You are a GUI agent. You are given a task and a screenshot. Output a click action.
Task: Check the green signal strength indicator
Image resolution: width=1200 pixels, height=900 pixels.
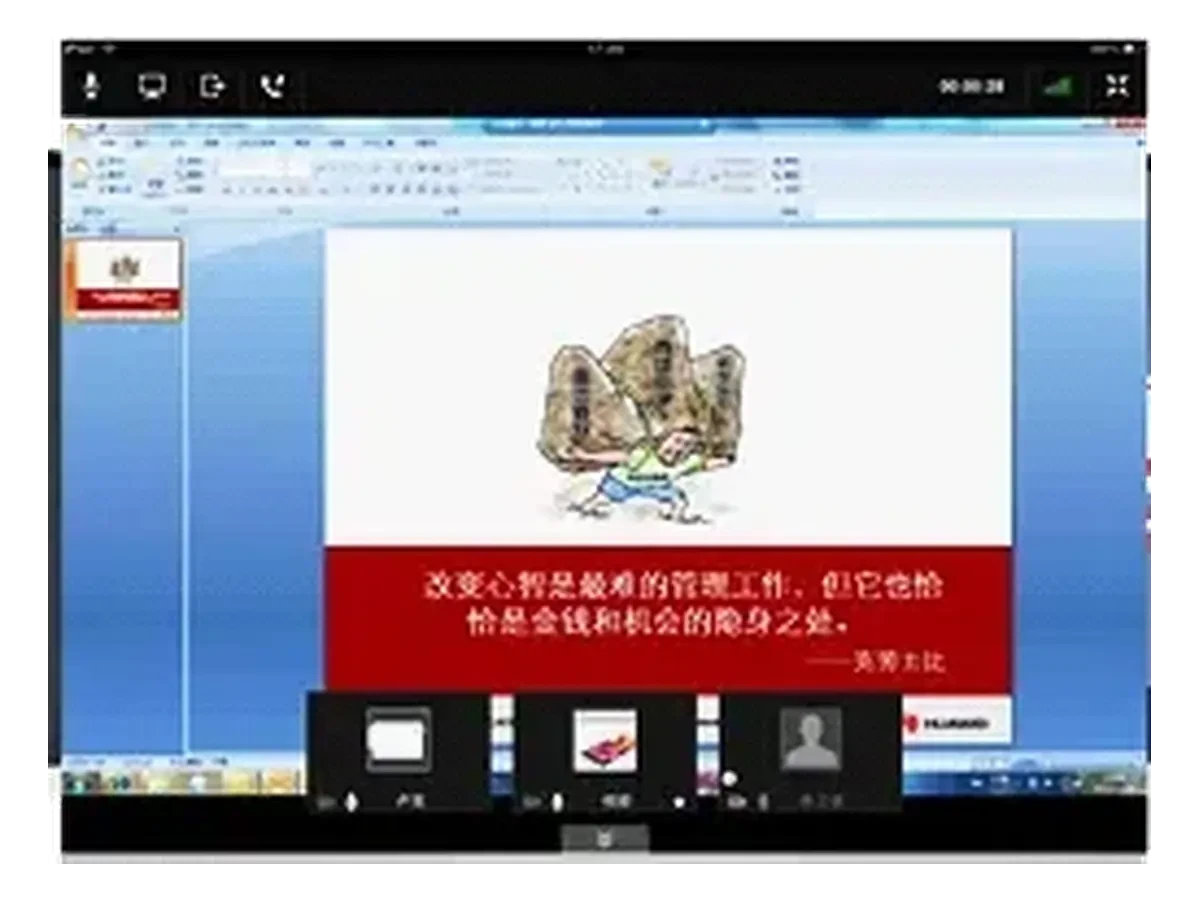(1057, 87)
